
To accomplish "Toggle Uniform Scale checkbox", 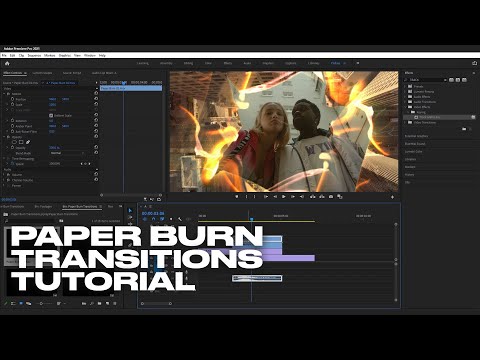I will 51,115.
